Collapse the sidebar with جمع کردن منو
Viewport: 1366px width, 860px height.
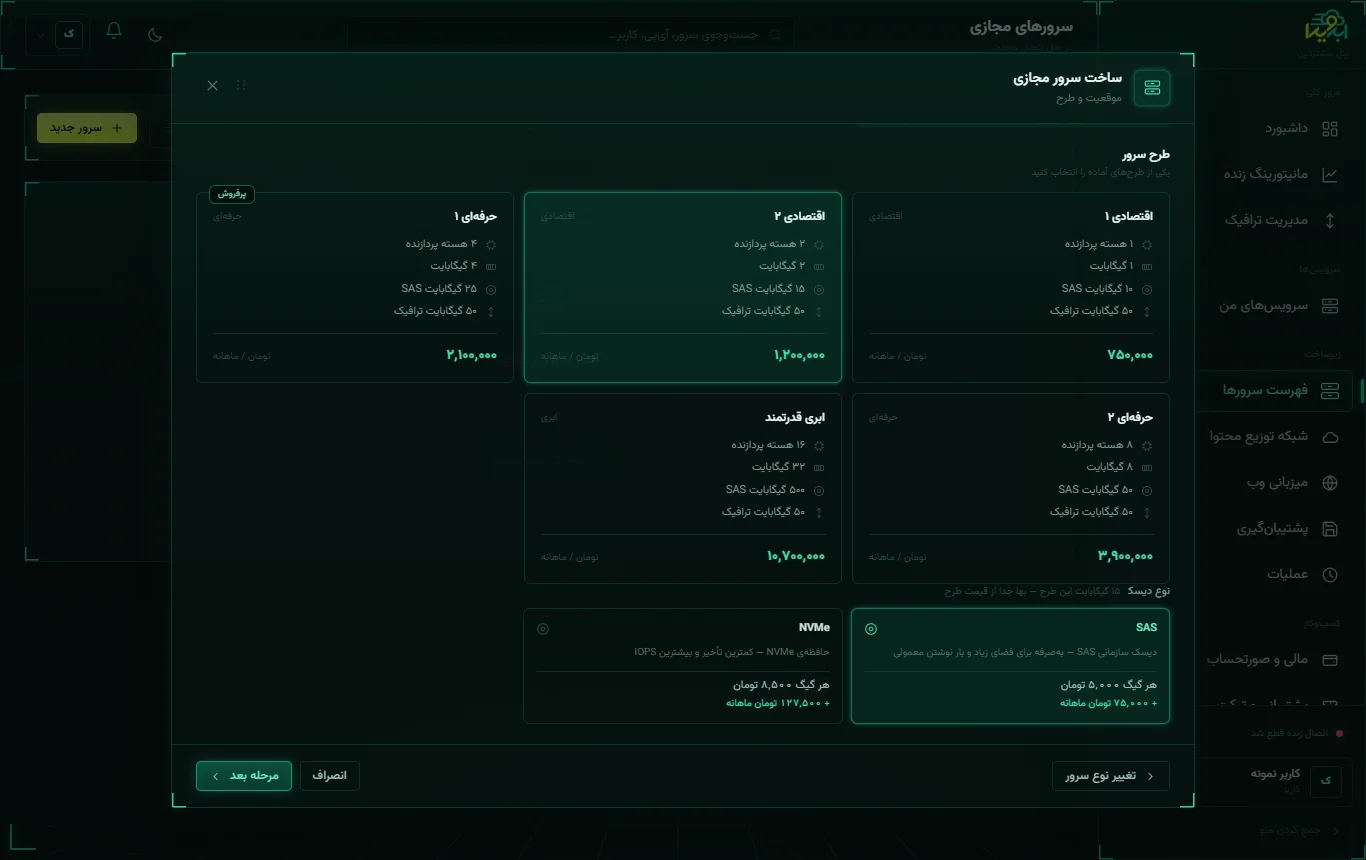[1290, 830]
